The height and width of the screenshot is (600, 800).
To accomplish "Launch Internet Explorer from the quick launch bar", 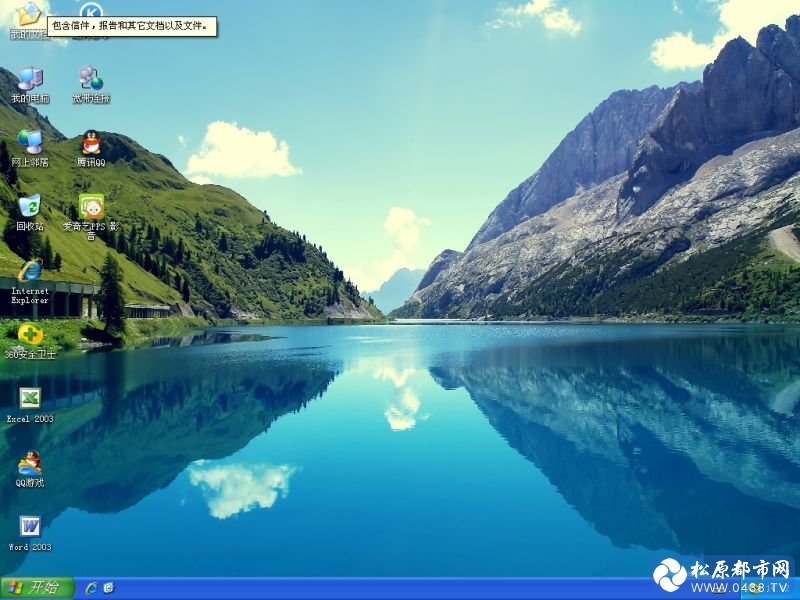I will coord(91,588).
